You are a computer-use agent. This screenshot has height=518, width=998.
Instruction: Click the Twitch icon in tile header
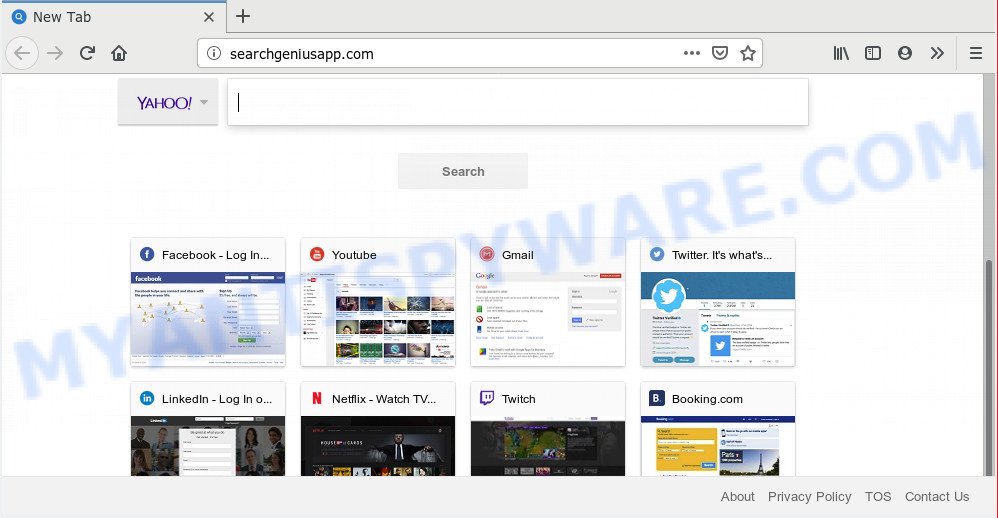(487, 398)
